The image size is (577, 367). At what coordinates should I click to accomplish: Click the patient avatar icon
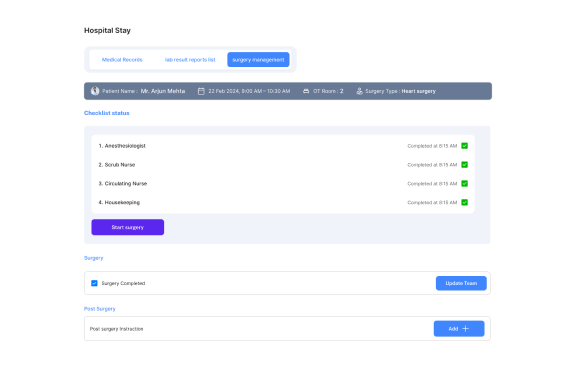tap(95, 91)
